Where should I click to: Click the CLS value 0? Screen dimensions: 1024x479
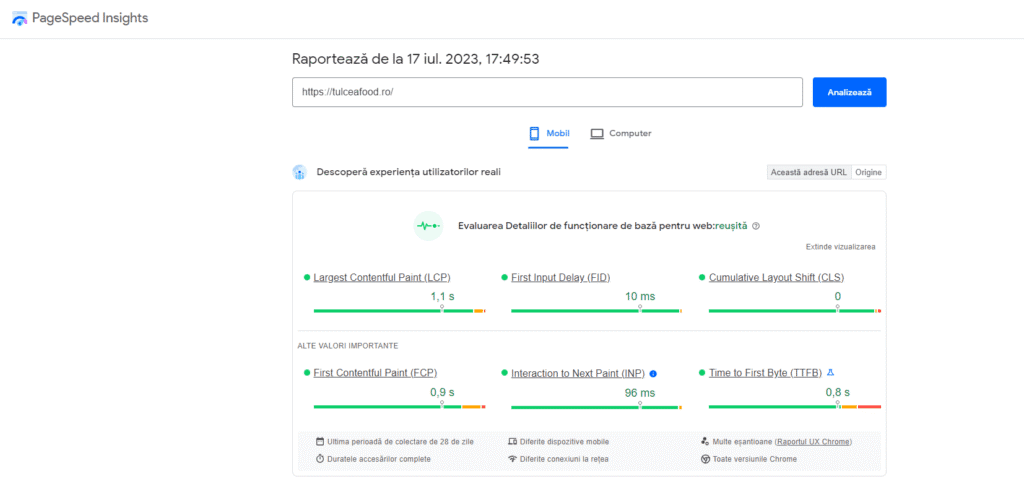837,297
